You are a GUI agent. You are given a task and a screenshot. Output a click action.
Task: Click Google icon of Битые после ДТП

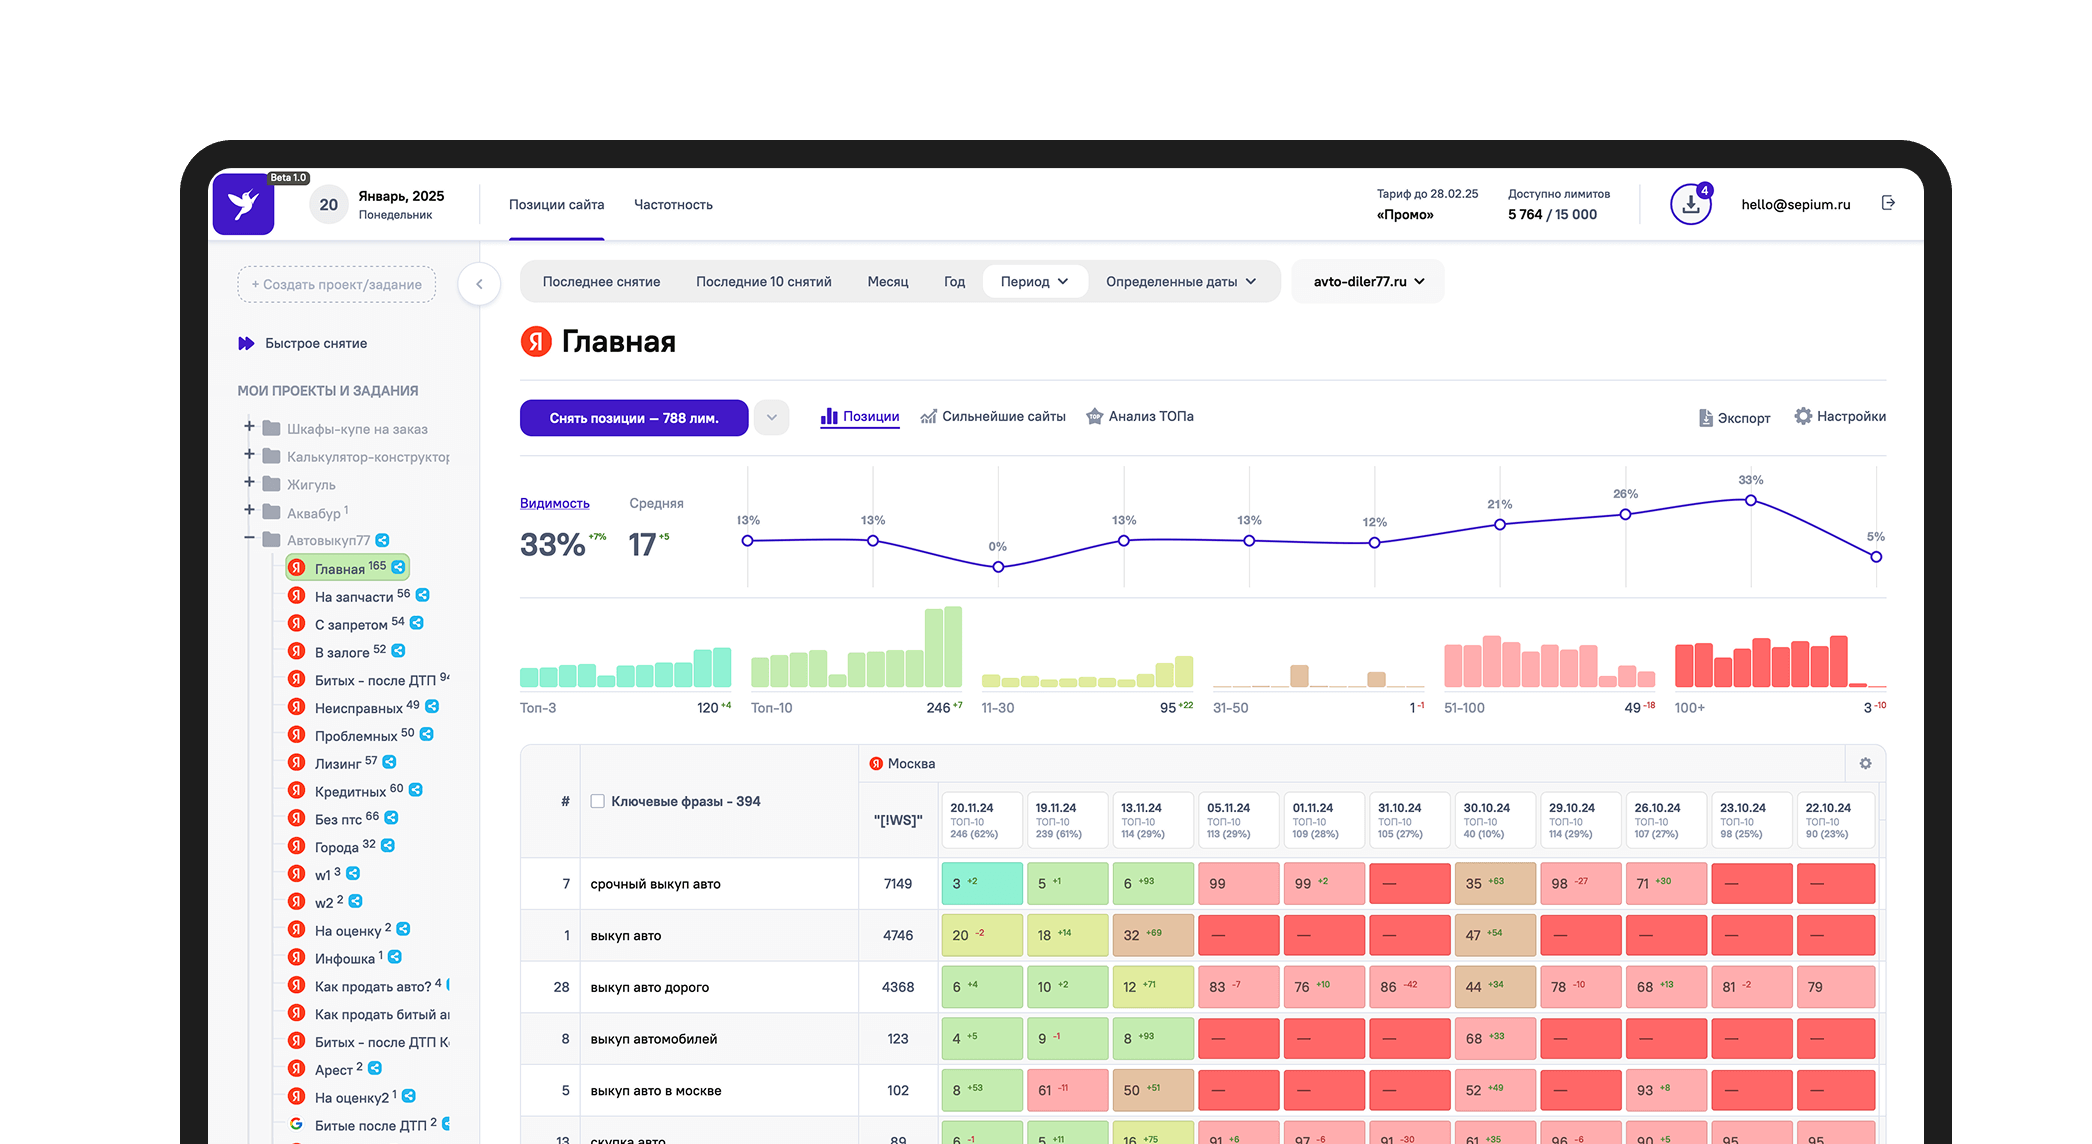click(x=296, y=1124)
